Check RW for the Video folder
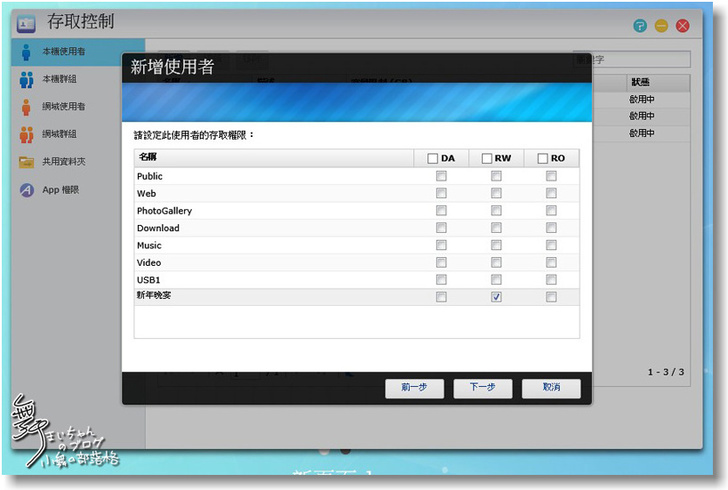Image resolution: width=728 pixels, height=490 pixels. point(496,262)
